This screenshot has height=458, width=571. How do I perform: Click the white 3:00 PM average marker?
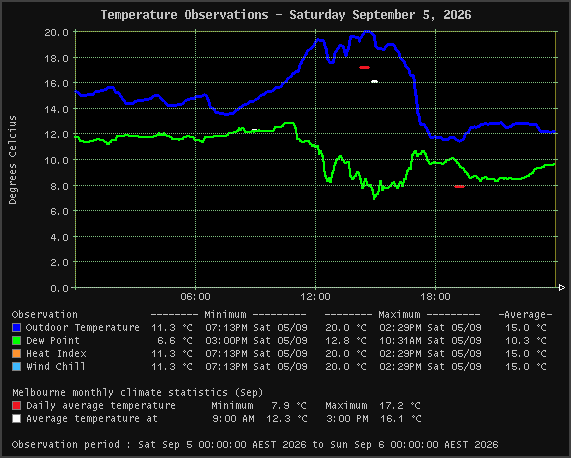374,82
